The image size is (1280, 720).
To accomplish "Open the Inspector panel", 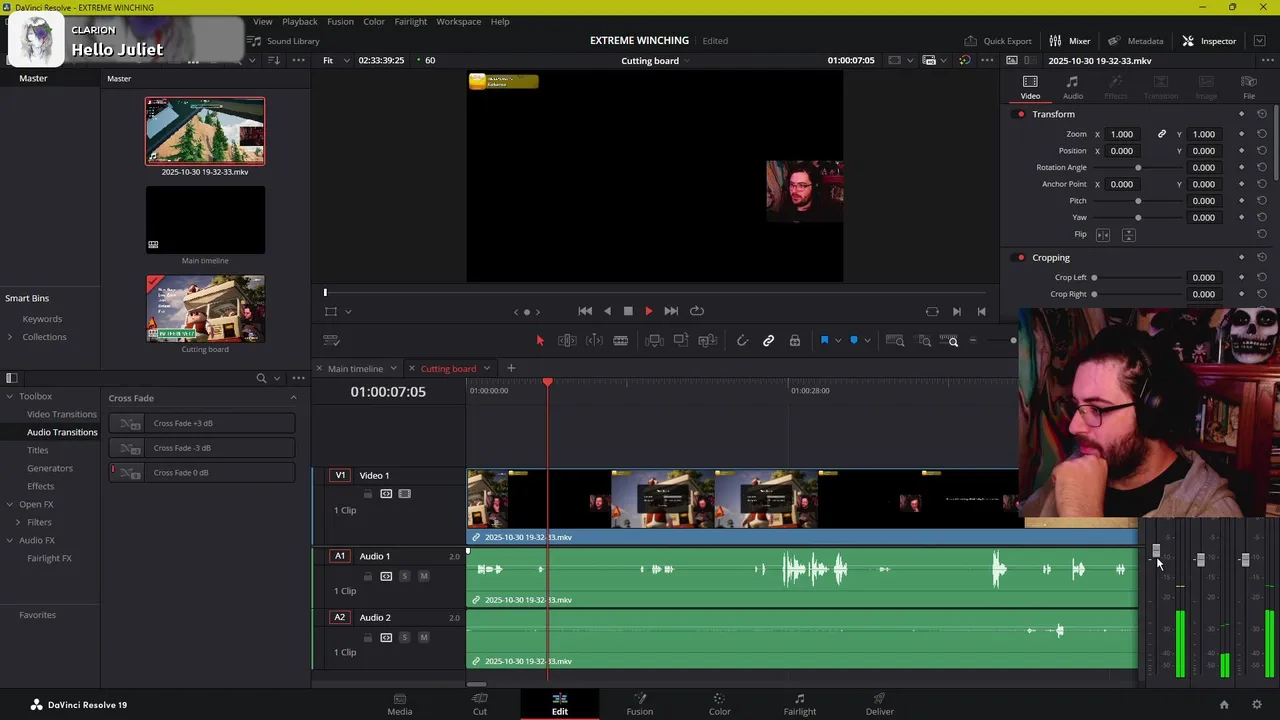I will pyautogui.click(x=1209, y=41).
